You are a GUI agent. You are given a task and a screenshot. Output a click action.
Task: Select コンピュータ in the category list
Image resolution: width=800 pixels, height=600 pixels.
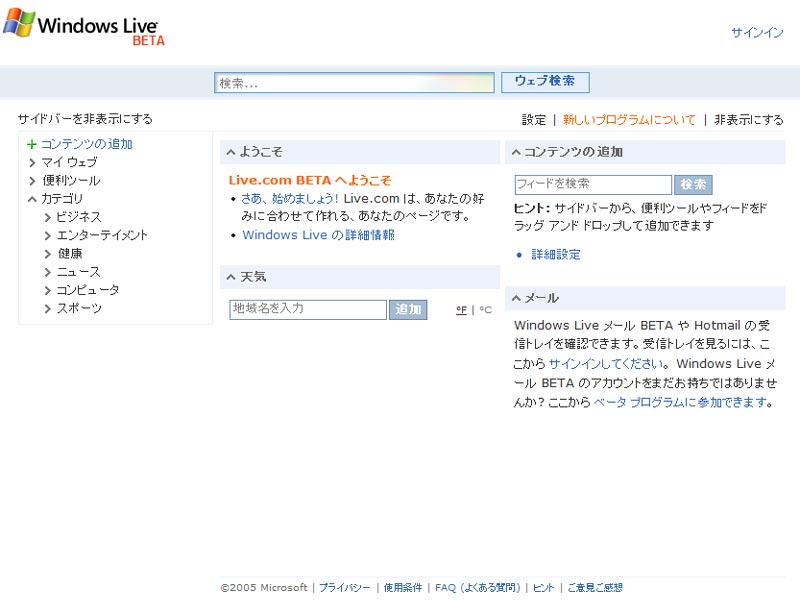point(88,290)
